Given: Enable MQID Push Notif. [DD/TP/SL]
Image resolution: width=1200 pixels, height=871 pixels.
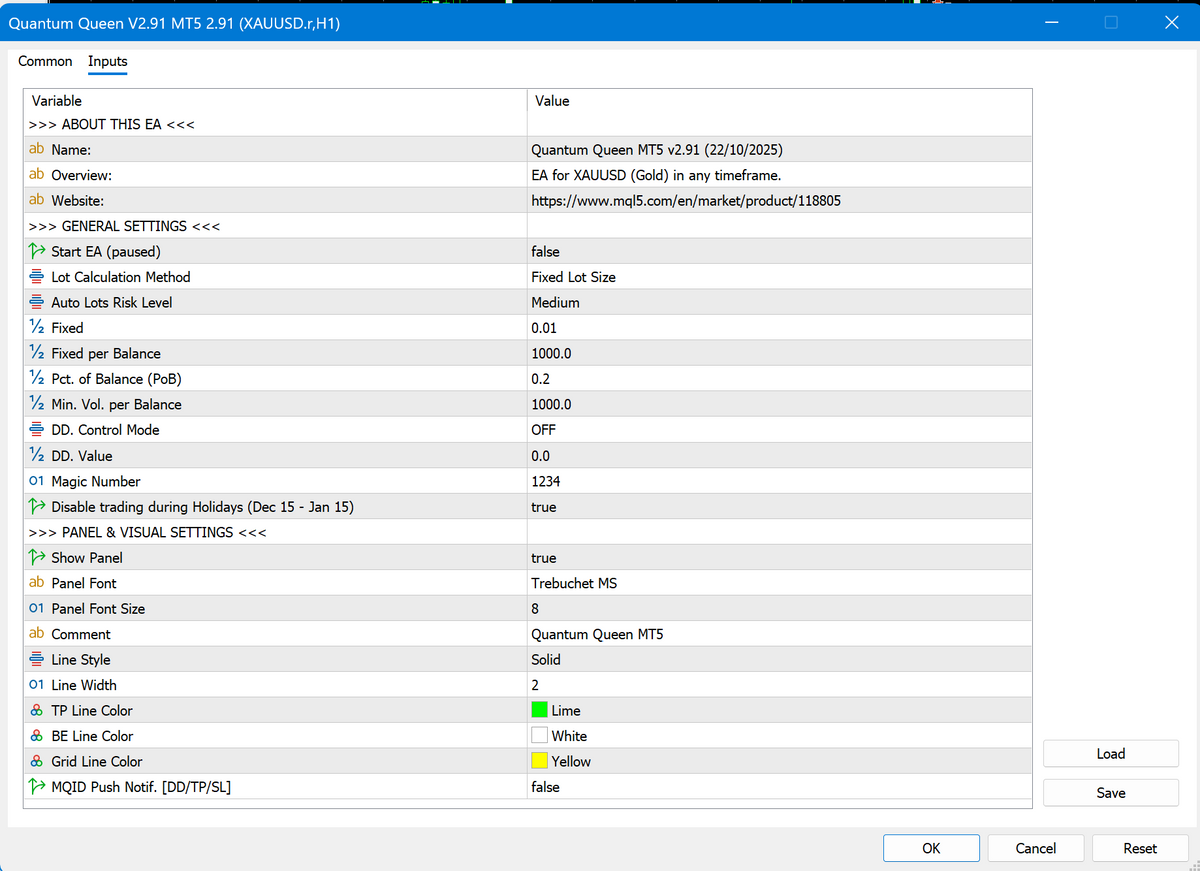Looking at the screenshot, I should [700, 786].
